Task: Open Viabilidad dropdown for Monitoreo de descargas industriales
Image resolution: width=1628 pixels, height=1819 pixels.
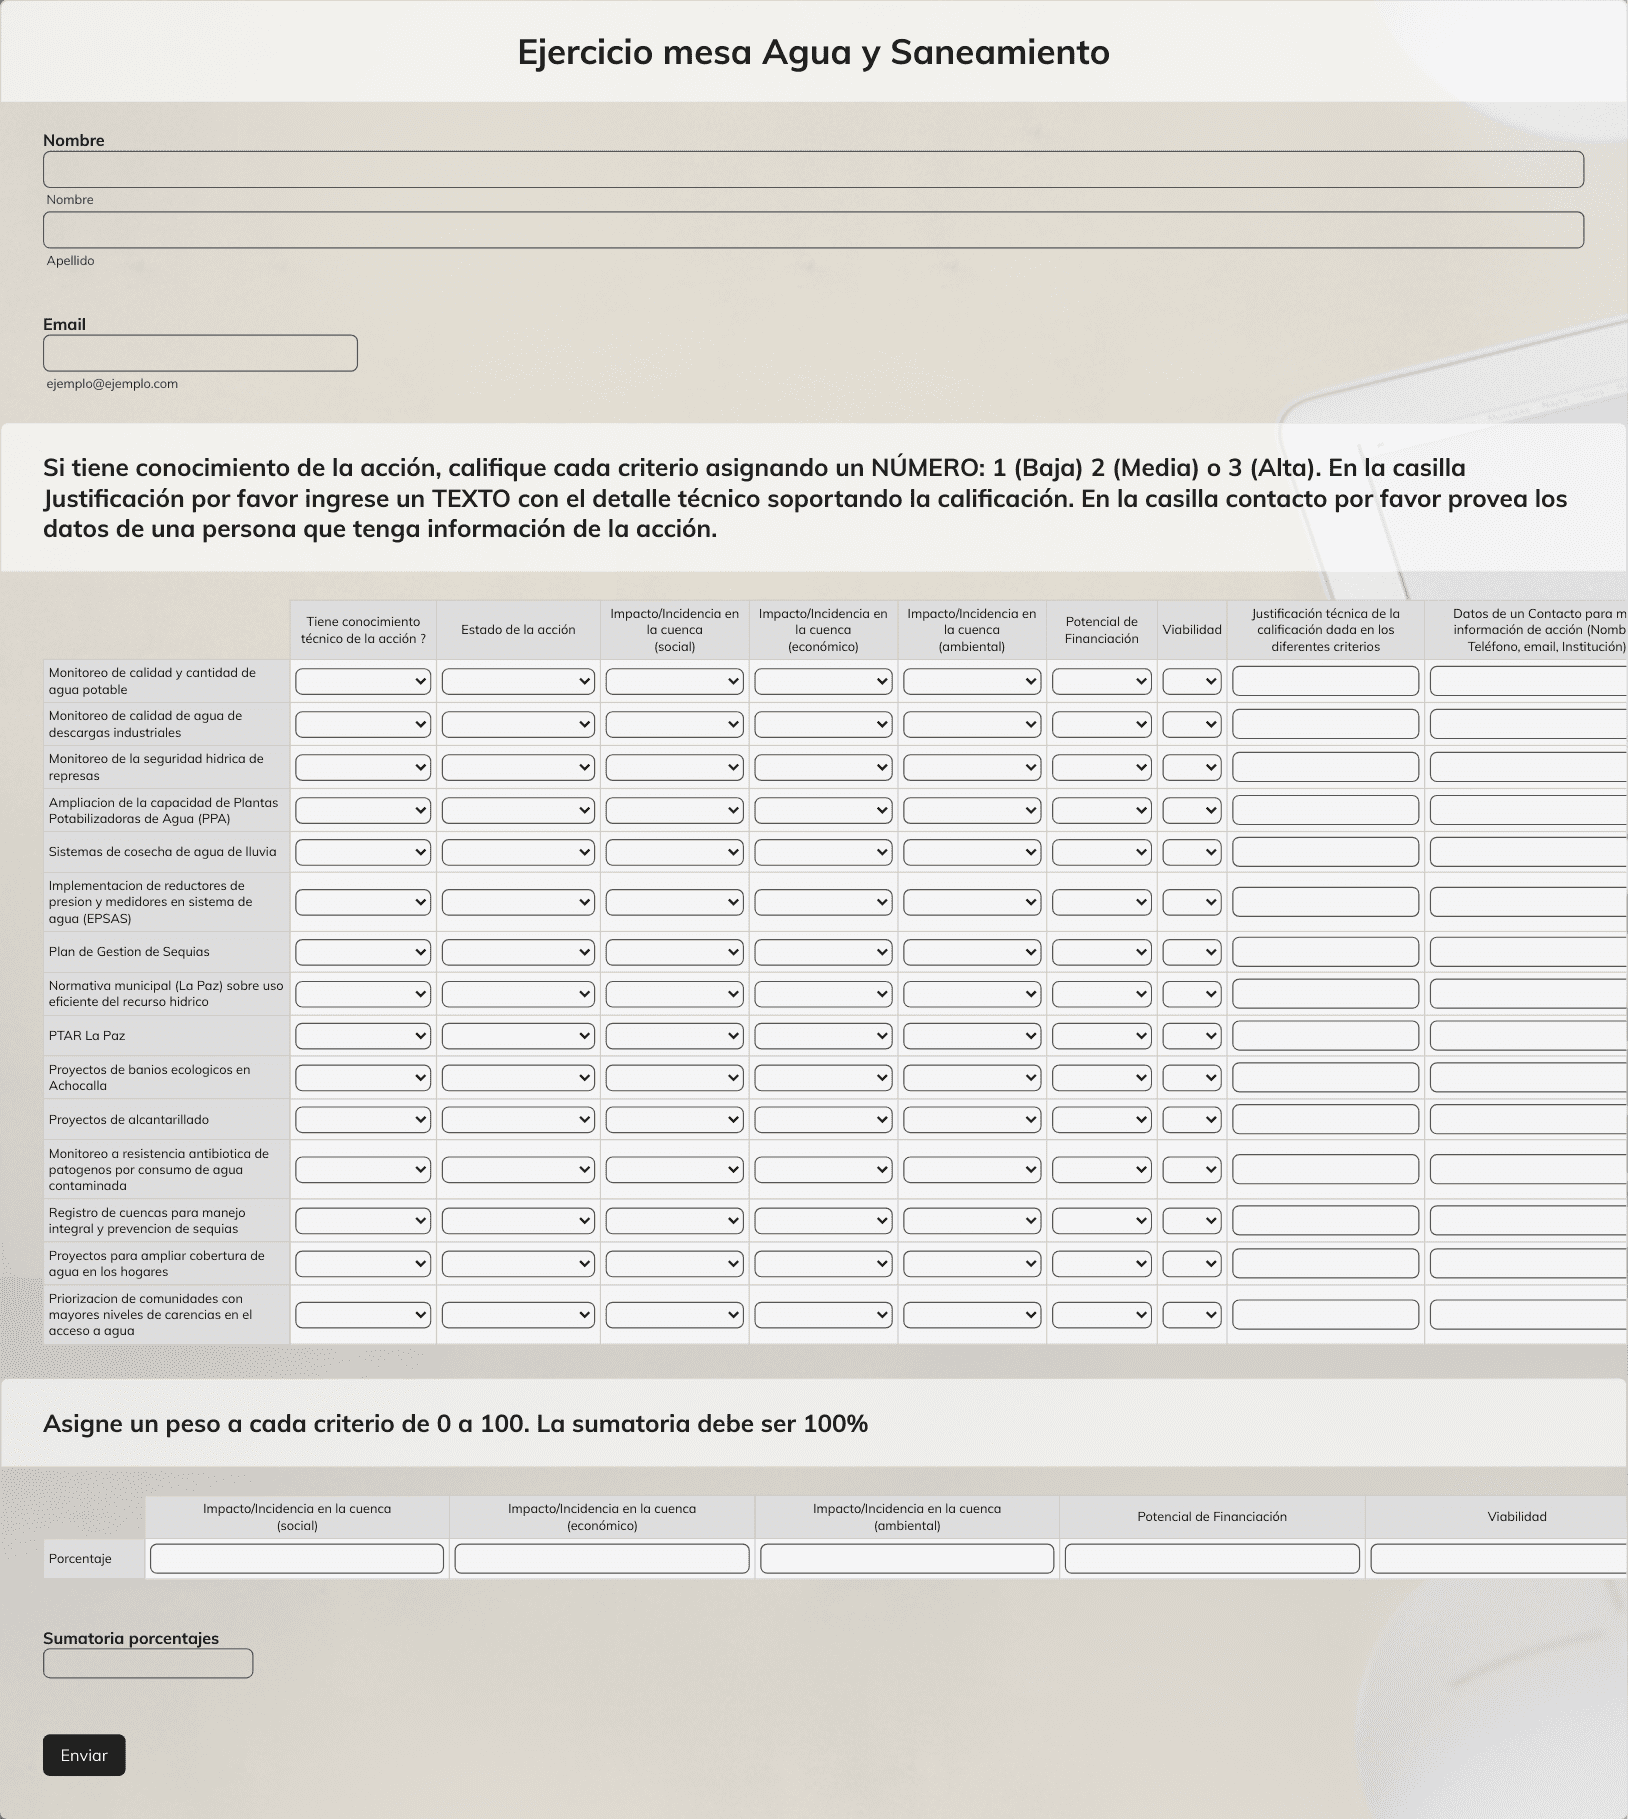Action: click(x=1192, y=724)
